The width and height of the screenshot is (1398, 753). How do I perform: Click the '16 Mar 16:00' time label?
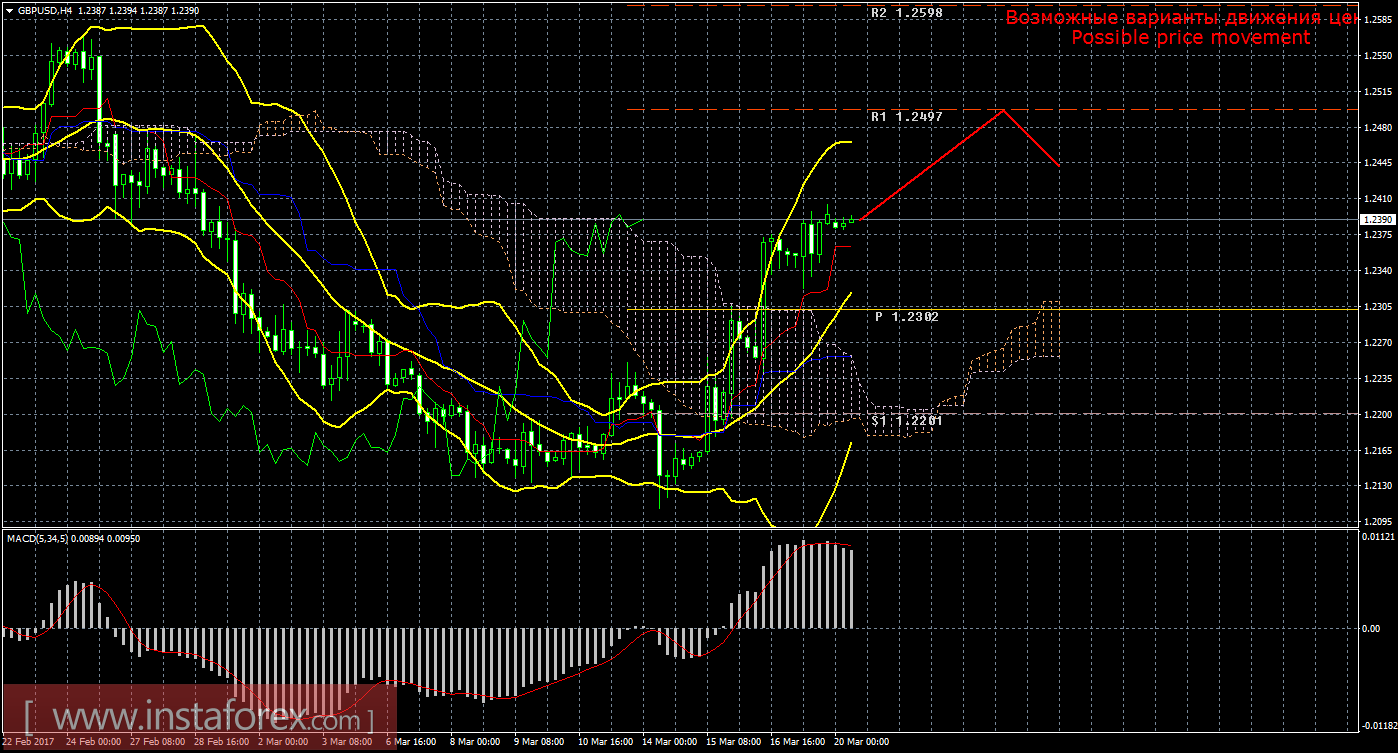click(797, 743)
